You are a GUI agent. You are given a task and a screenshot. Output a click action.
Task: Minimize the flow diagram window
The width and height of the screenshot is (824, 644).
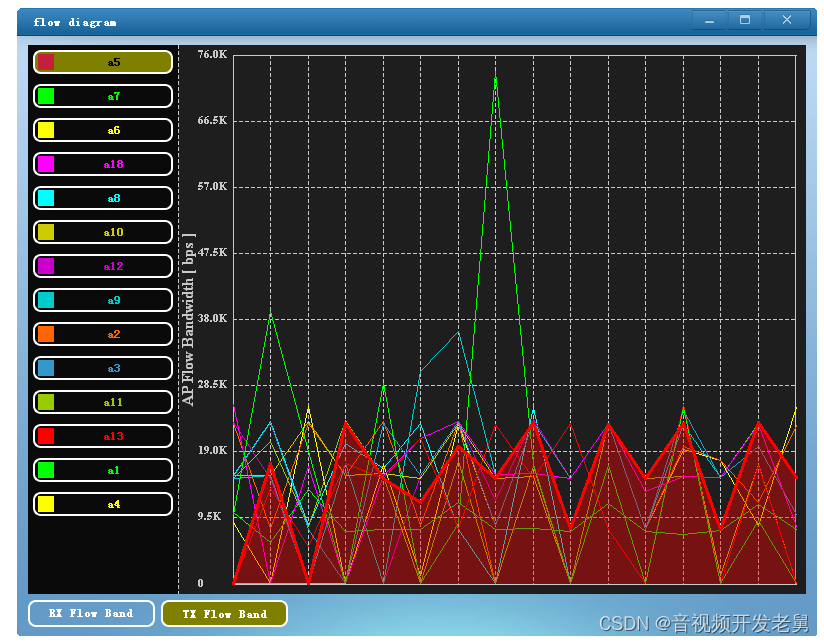(x=709, y=20)
